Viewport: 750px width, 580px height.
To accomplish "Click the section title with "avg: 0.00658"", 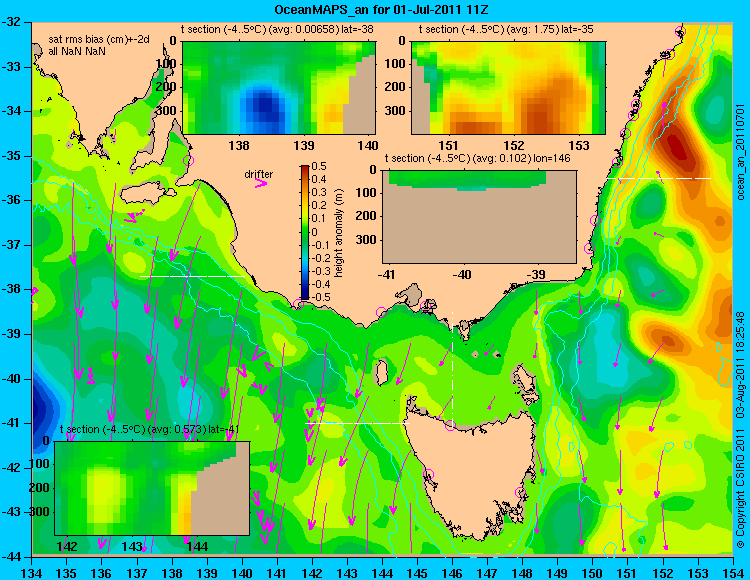I will click(x=277, y=29).
